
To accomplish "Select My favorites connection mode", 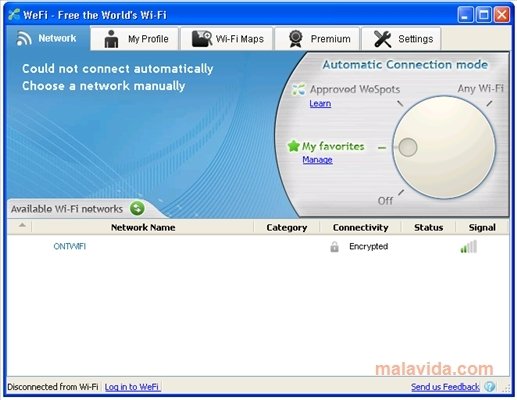I will coord(333,146).
